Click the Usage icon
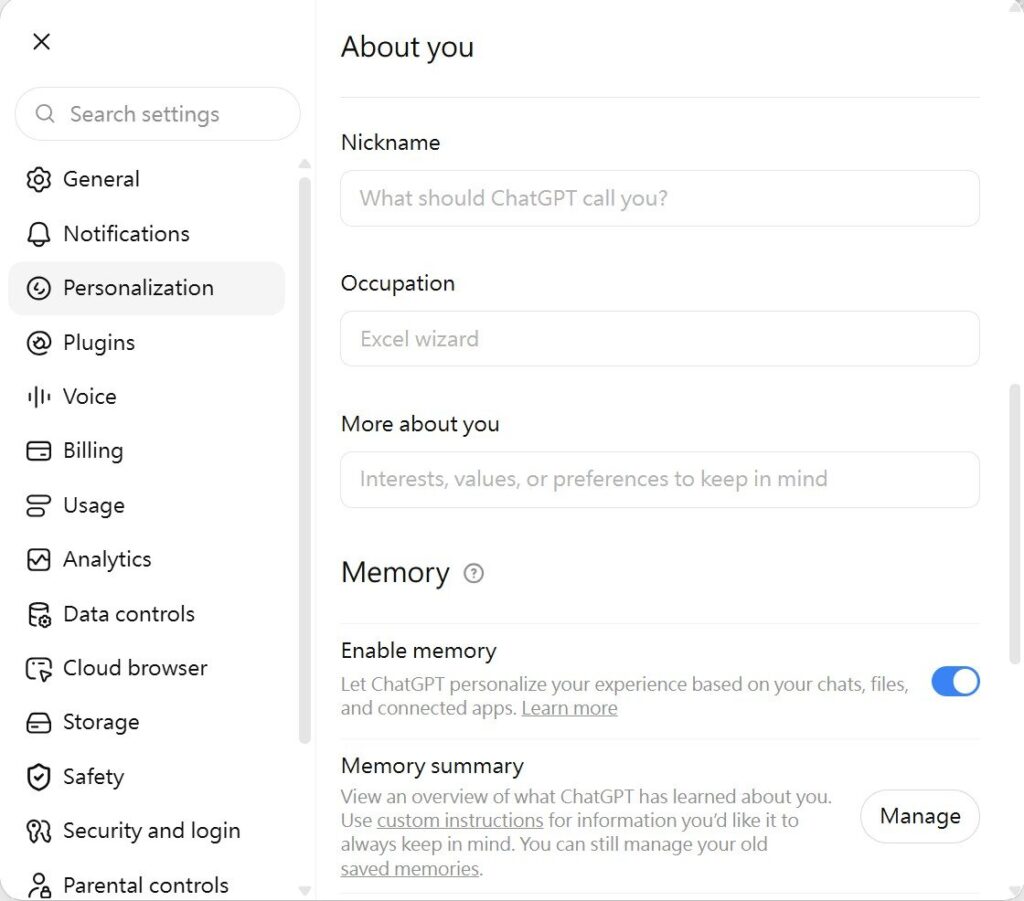Image resolution: width=1024 pixels, height=901 pixels. click(39, 505)
